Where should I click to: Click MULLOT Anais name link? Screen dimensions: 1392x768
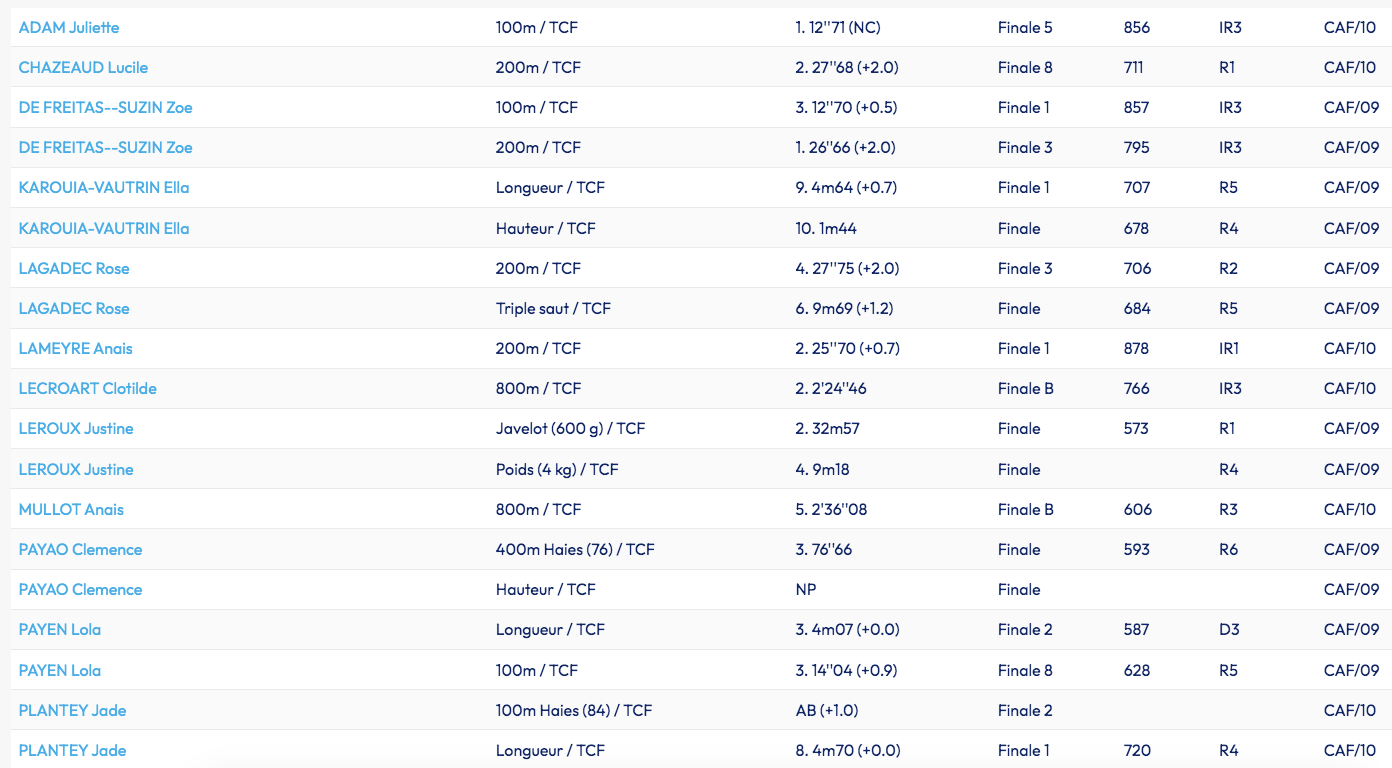(71, 509)
